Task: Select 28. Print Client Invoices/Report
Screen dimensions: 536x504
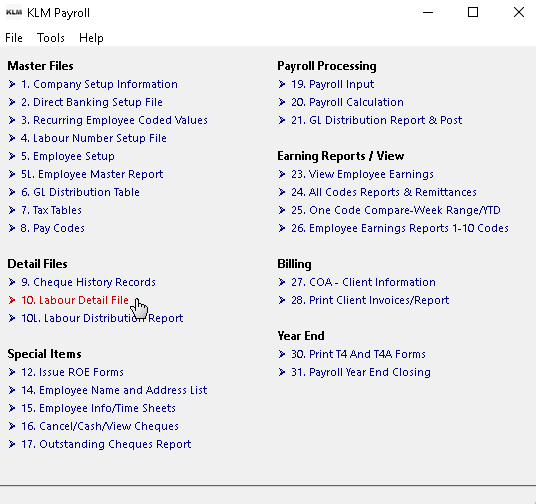Action: (x=370, y=300)
